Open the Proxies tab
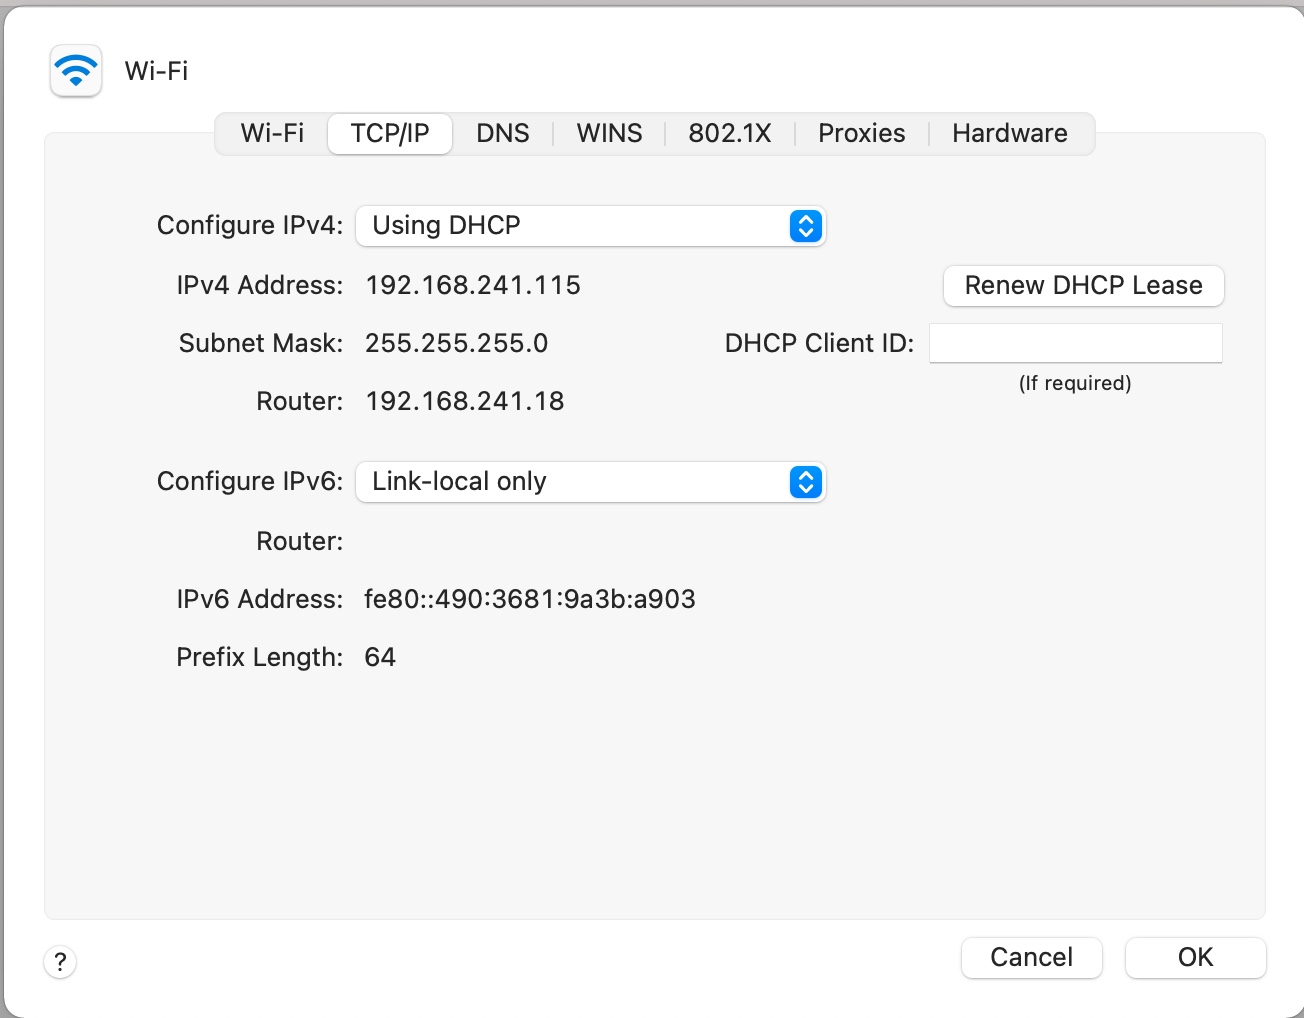This screenshot has width=1304, height=1018. 861,134
